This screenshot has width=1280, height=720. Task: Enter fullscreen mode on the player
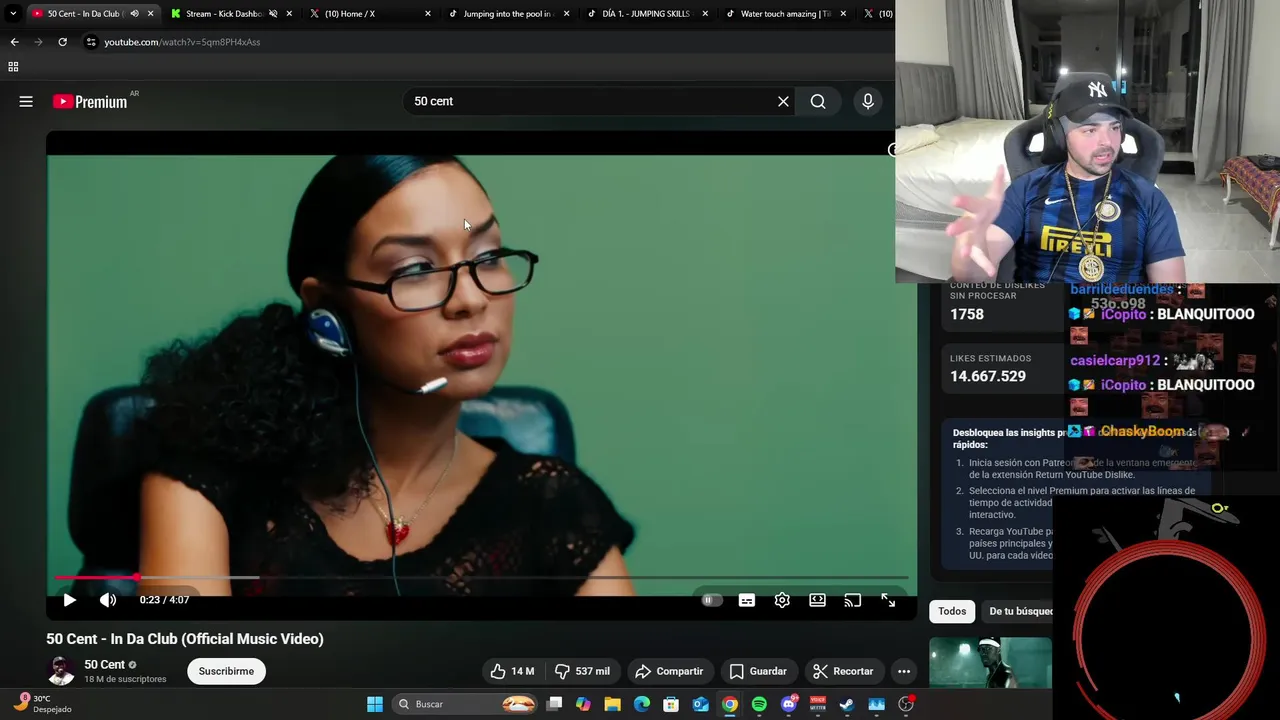pyautogui.click(x=888, y=600)
